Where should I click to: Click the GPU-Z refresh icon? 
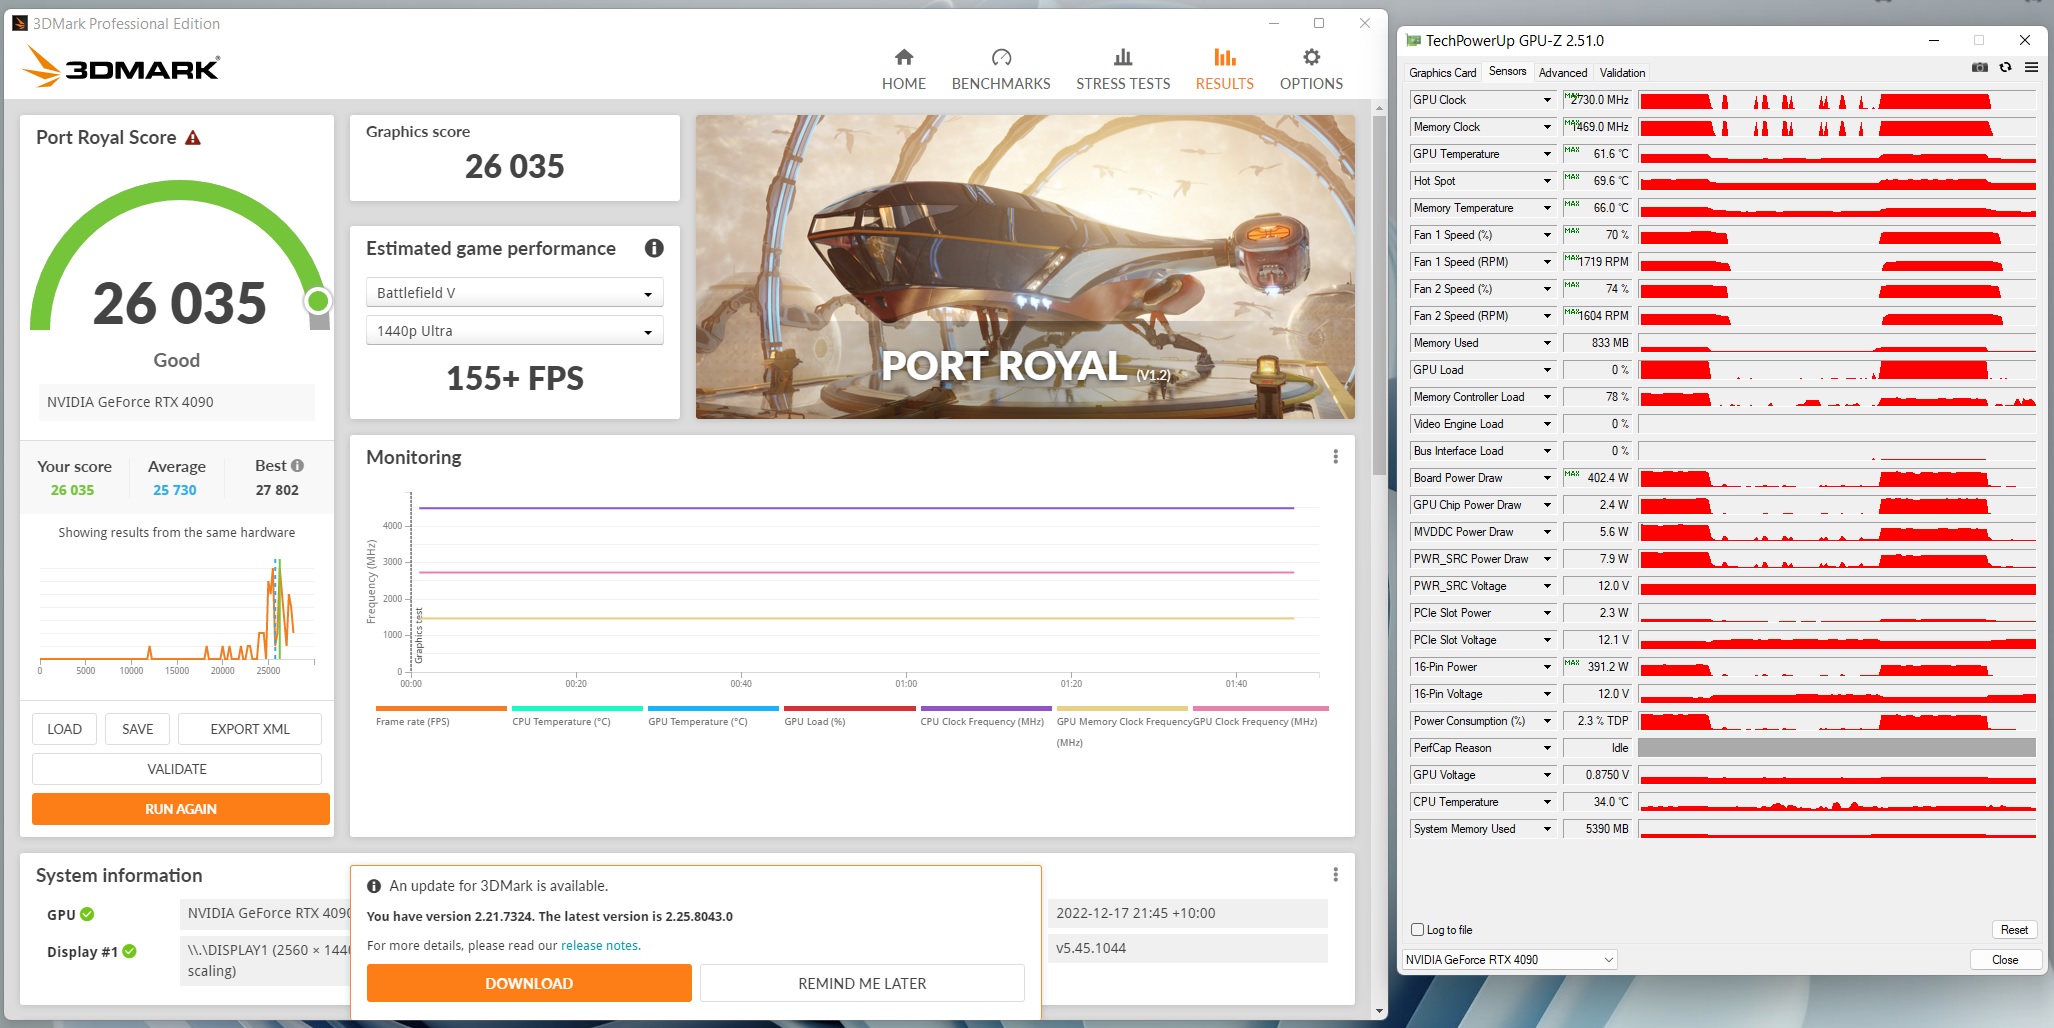click(2005, 67)
